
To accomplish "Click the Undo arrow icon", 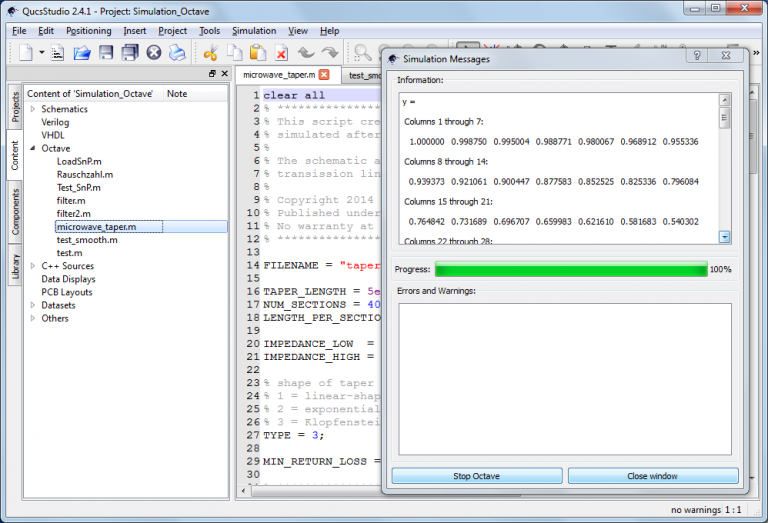I will (306, 53).
